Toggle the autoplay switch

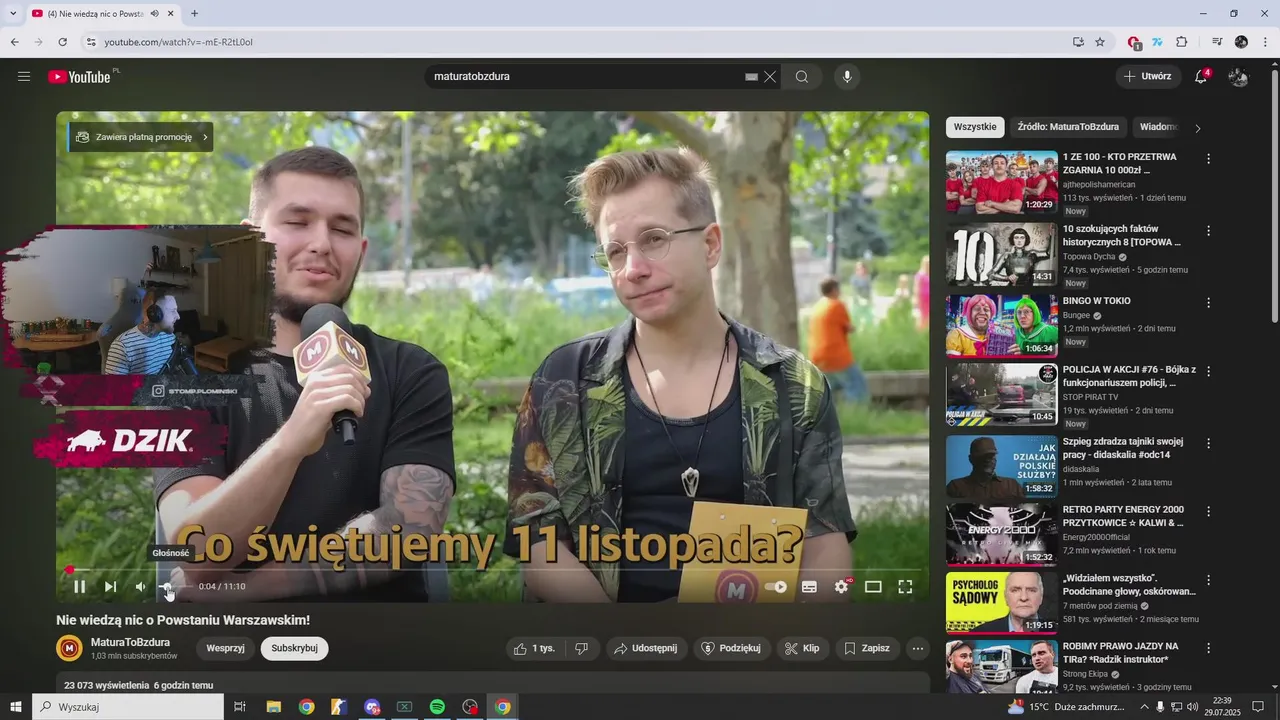click(x=776, y=587)
